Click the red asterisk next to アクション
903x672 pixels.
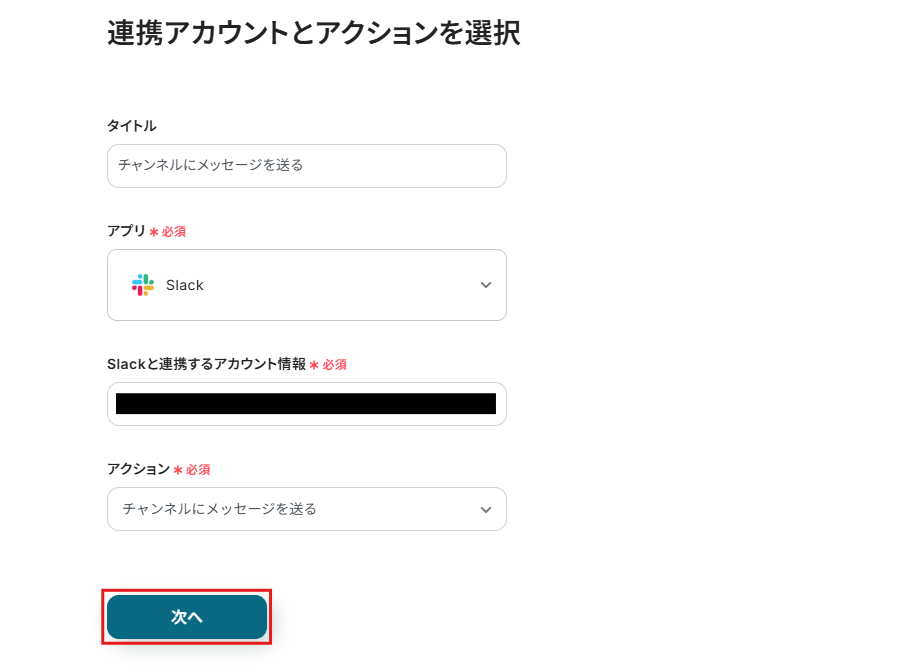coord(178,470)
